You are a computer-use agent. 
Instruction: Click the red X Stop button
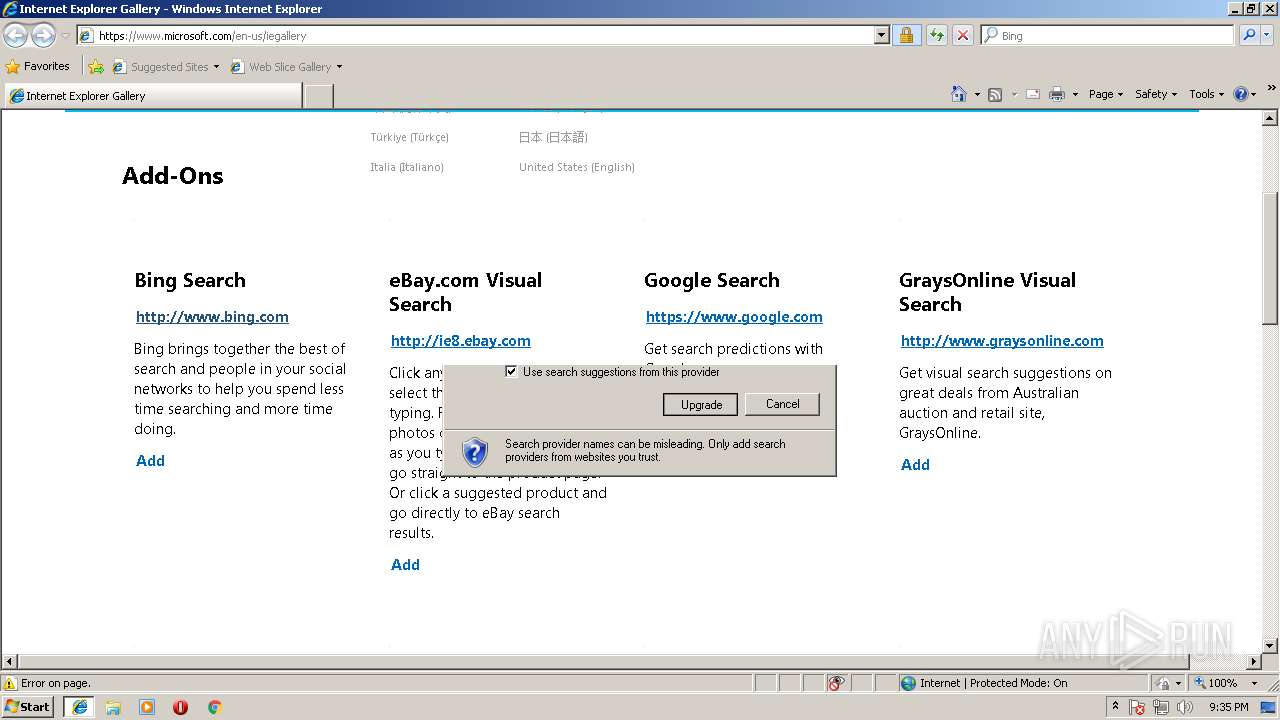(962, 35)
